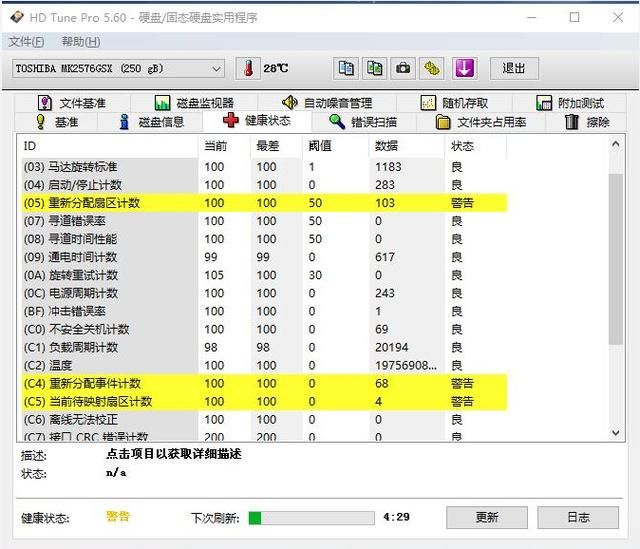Click the 数据 column header
This screenshot has height=549, width=640.
(407, 146)
